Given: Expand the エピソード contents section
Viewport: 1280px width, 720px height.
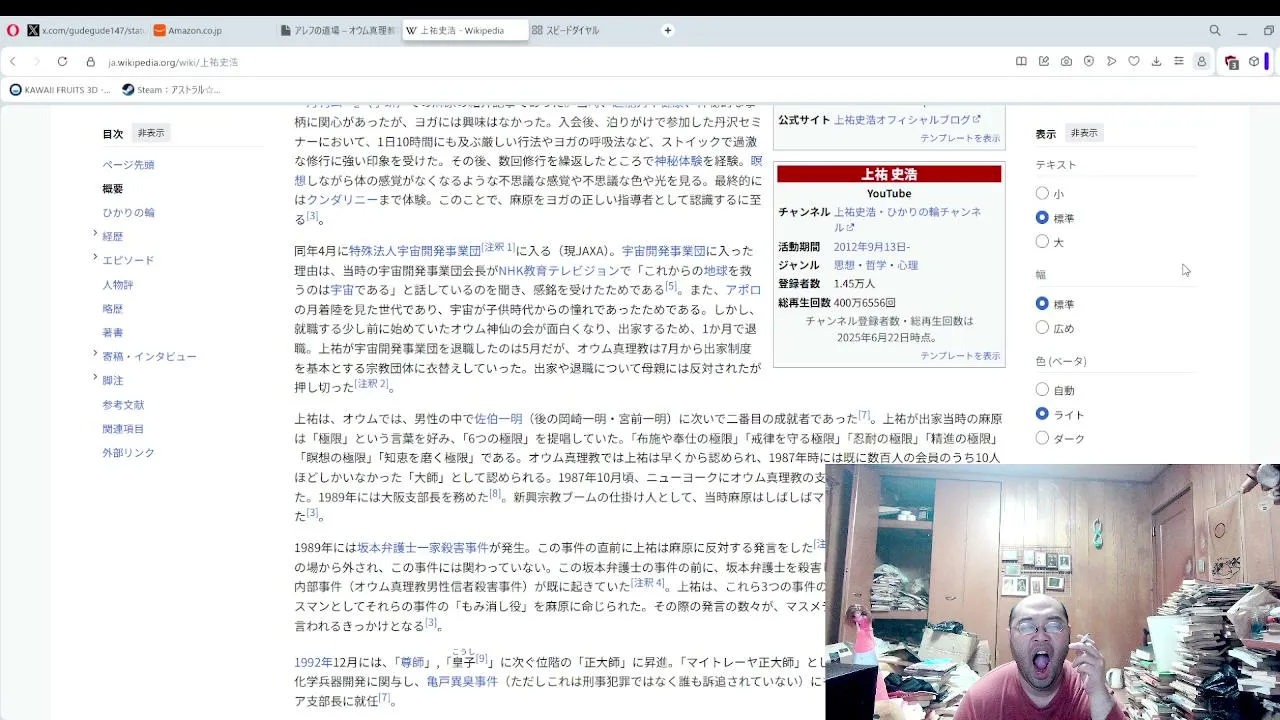Looking at the screenshot, I should (95, 258).
